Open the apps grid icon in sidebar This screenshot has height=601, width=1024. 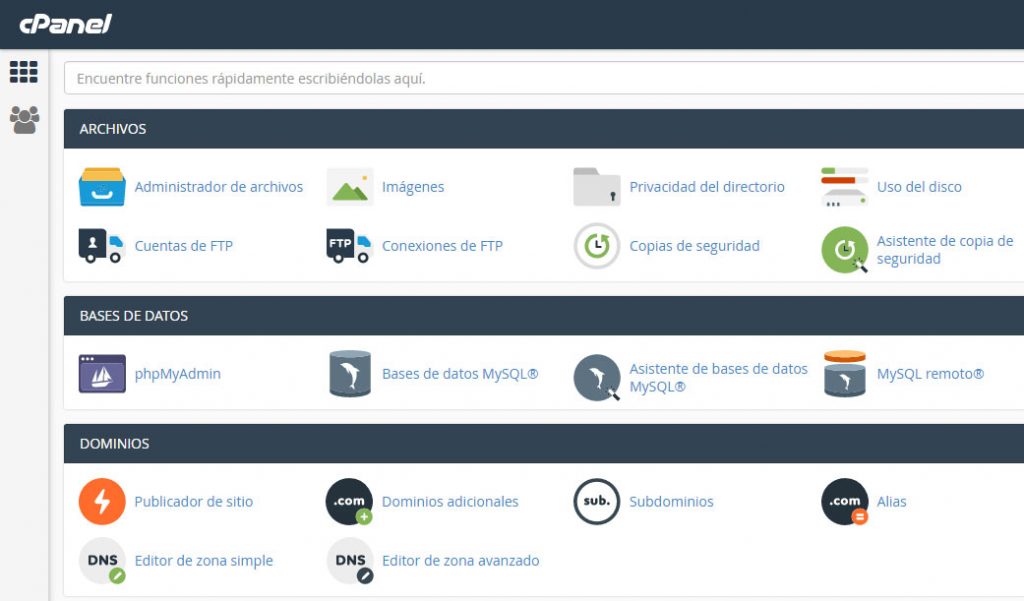click(23, 71)
